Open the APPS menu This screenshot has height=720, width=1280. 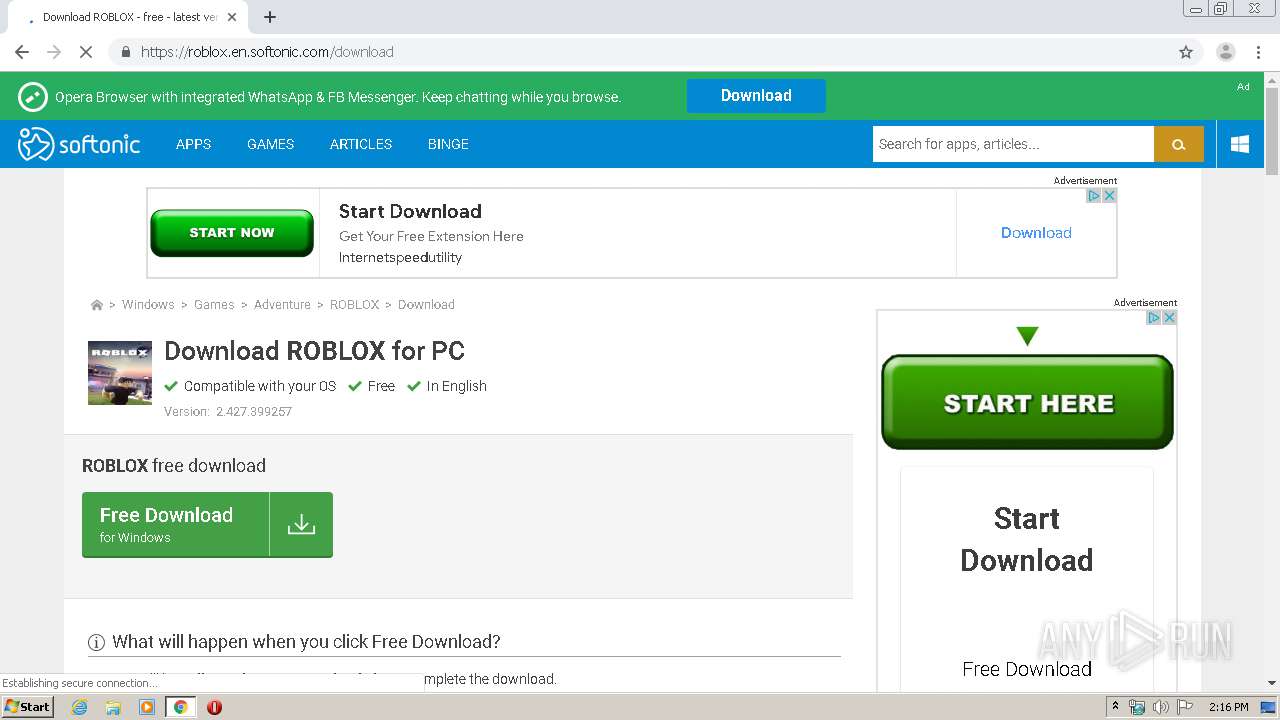click(193, 144)
